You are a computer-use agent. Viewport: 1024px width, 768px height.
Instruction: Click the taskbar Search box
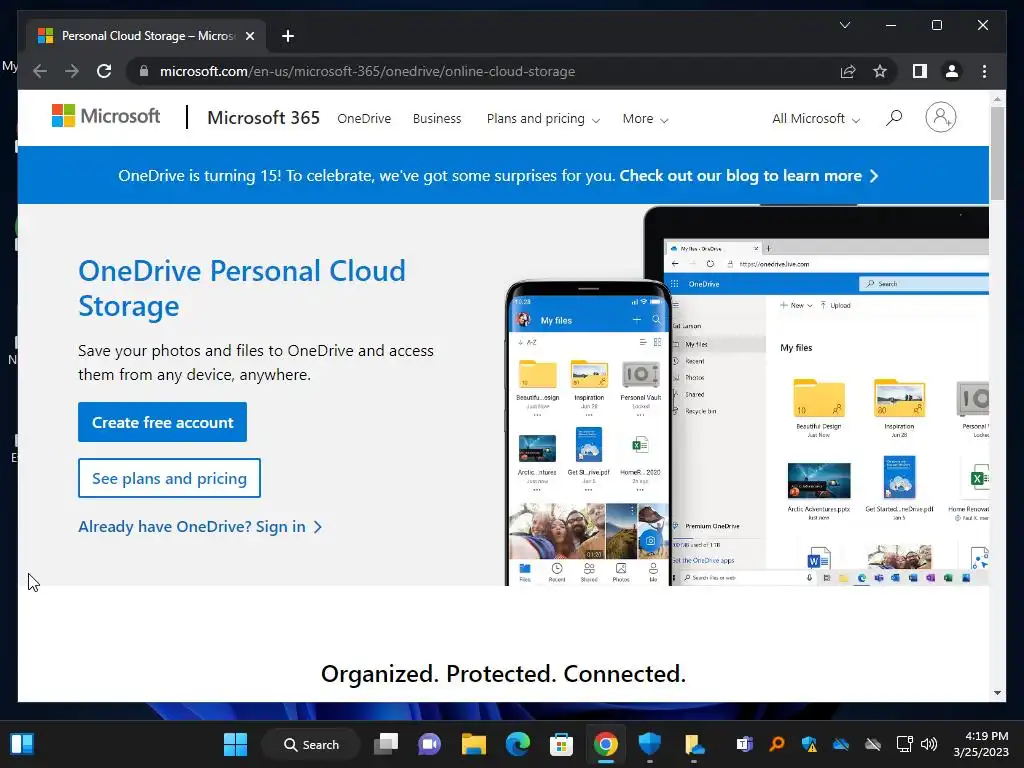pos(311,744)
